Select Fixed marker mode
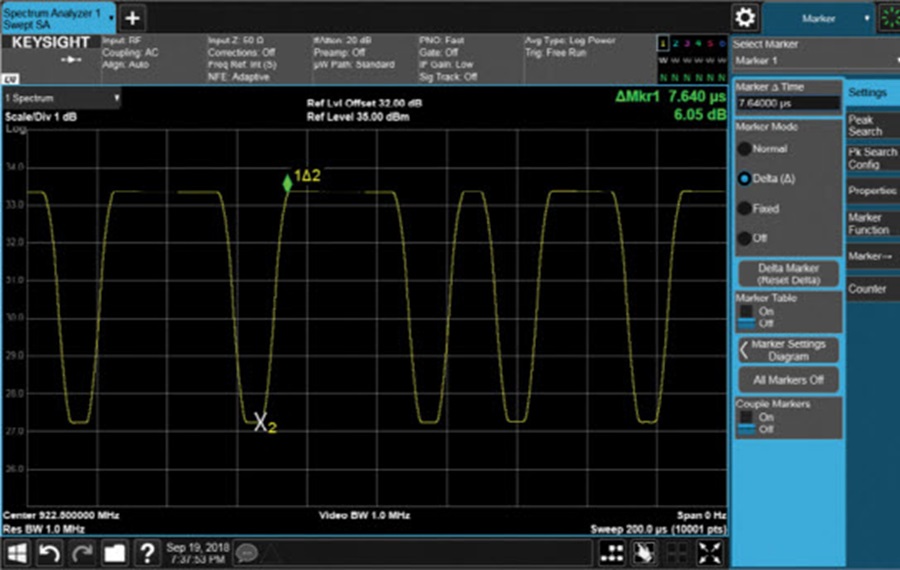 (744, 209)
